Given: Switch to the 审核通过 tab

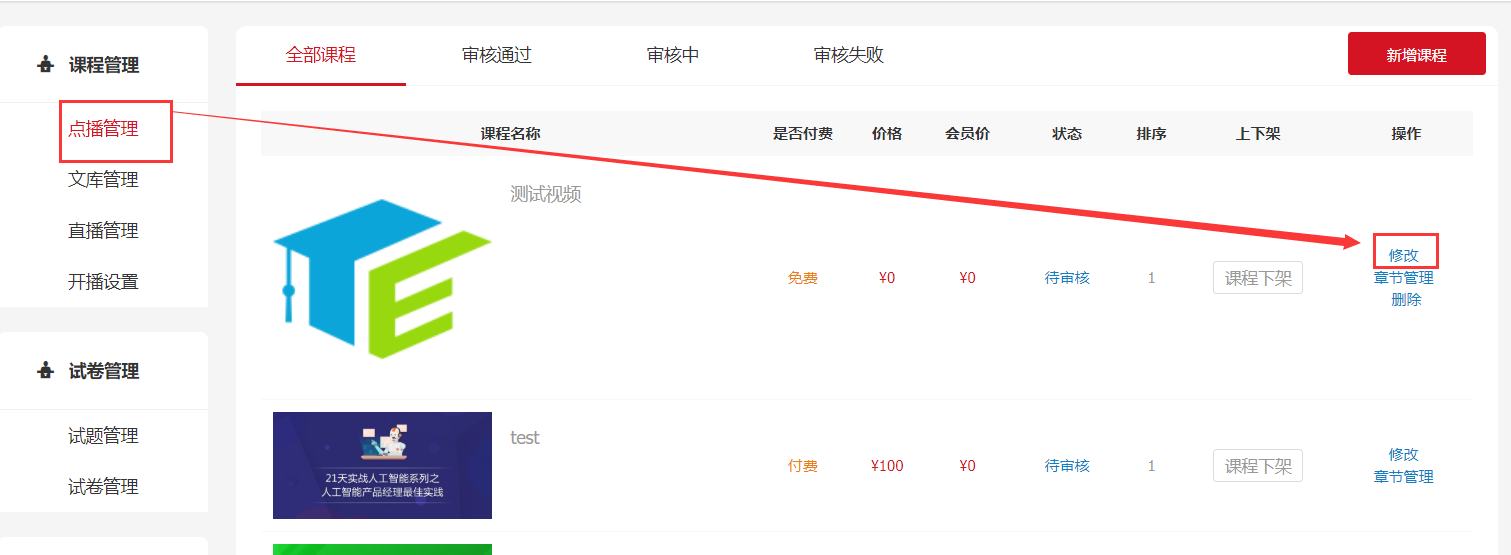Looking at the screenshot, I should click(497, 55).
